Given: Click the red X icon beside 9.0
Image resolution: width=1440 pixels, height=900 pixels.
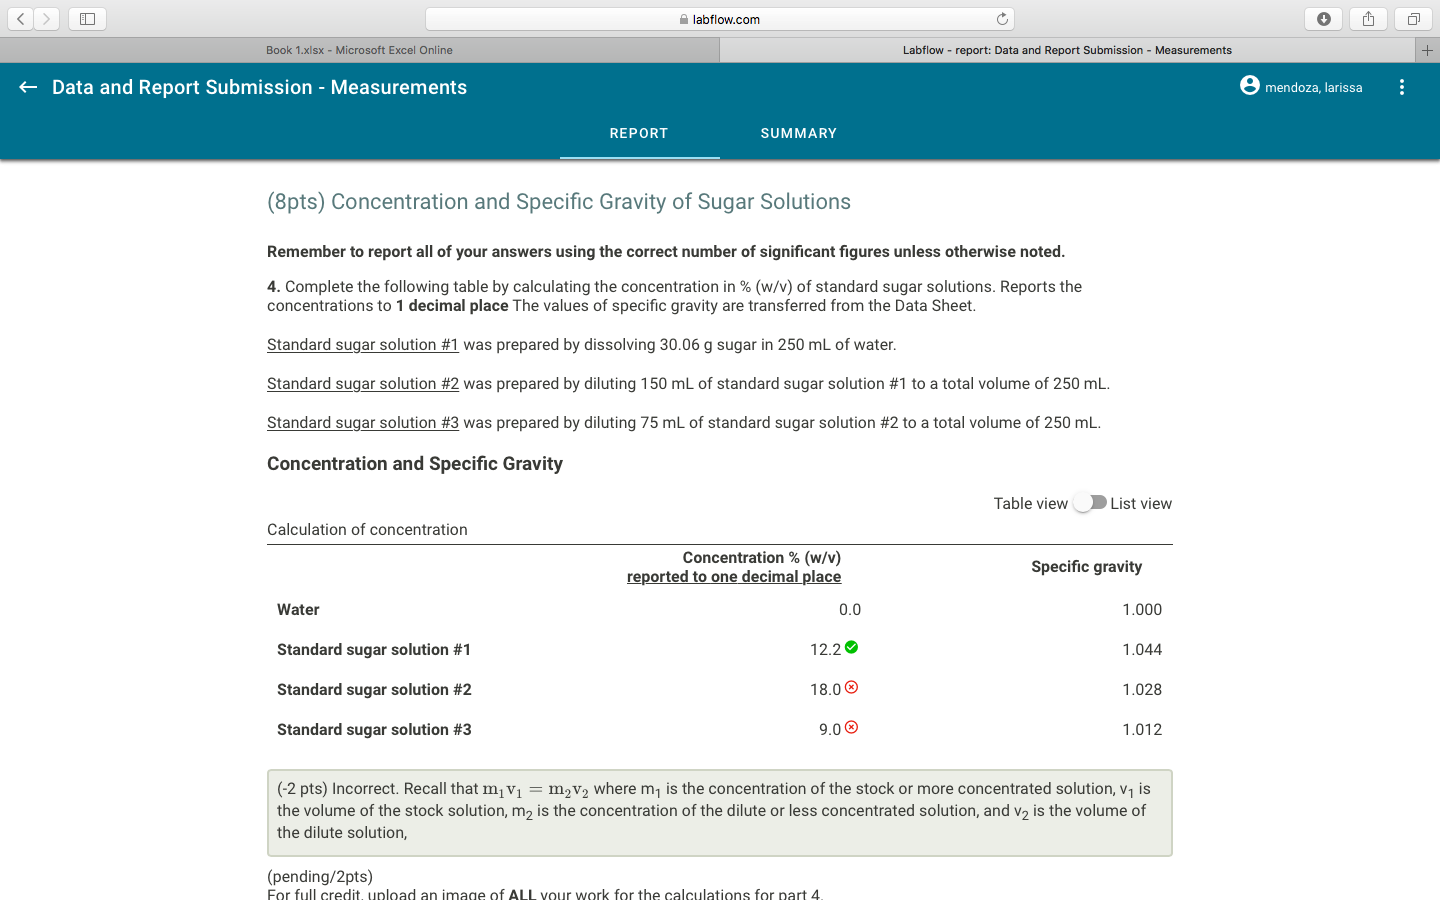Looking at the screenshot, I should tap(851, 727).
